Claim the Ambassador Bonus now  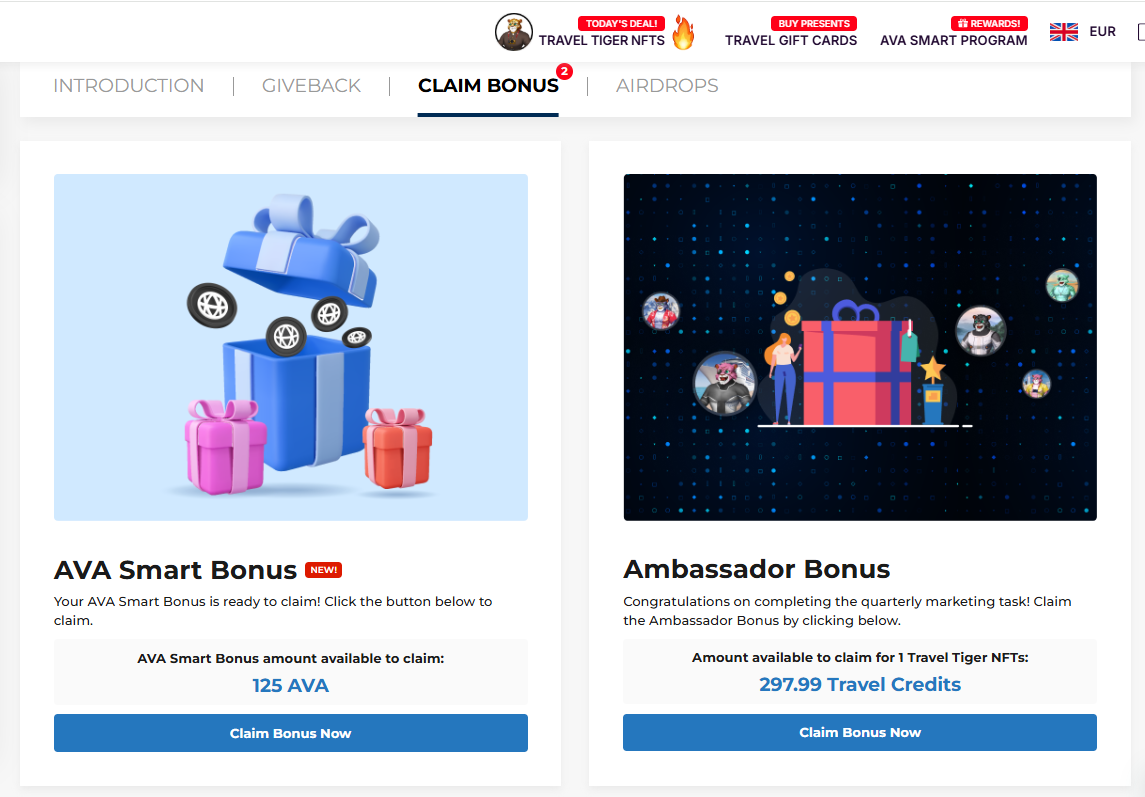tap(859, 732)
